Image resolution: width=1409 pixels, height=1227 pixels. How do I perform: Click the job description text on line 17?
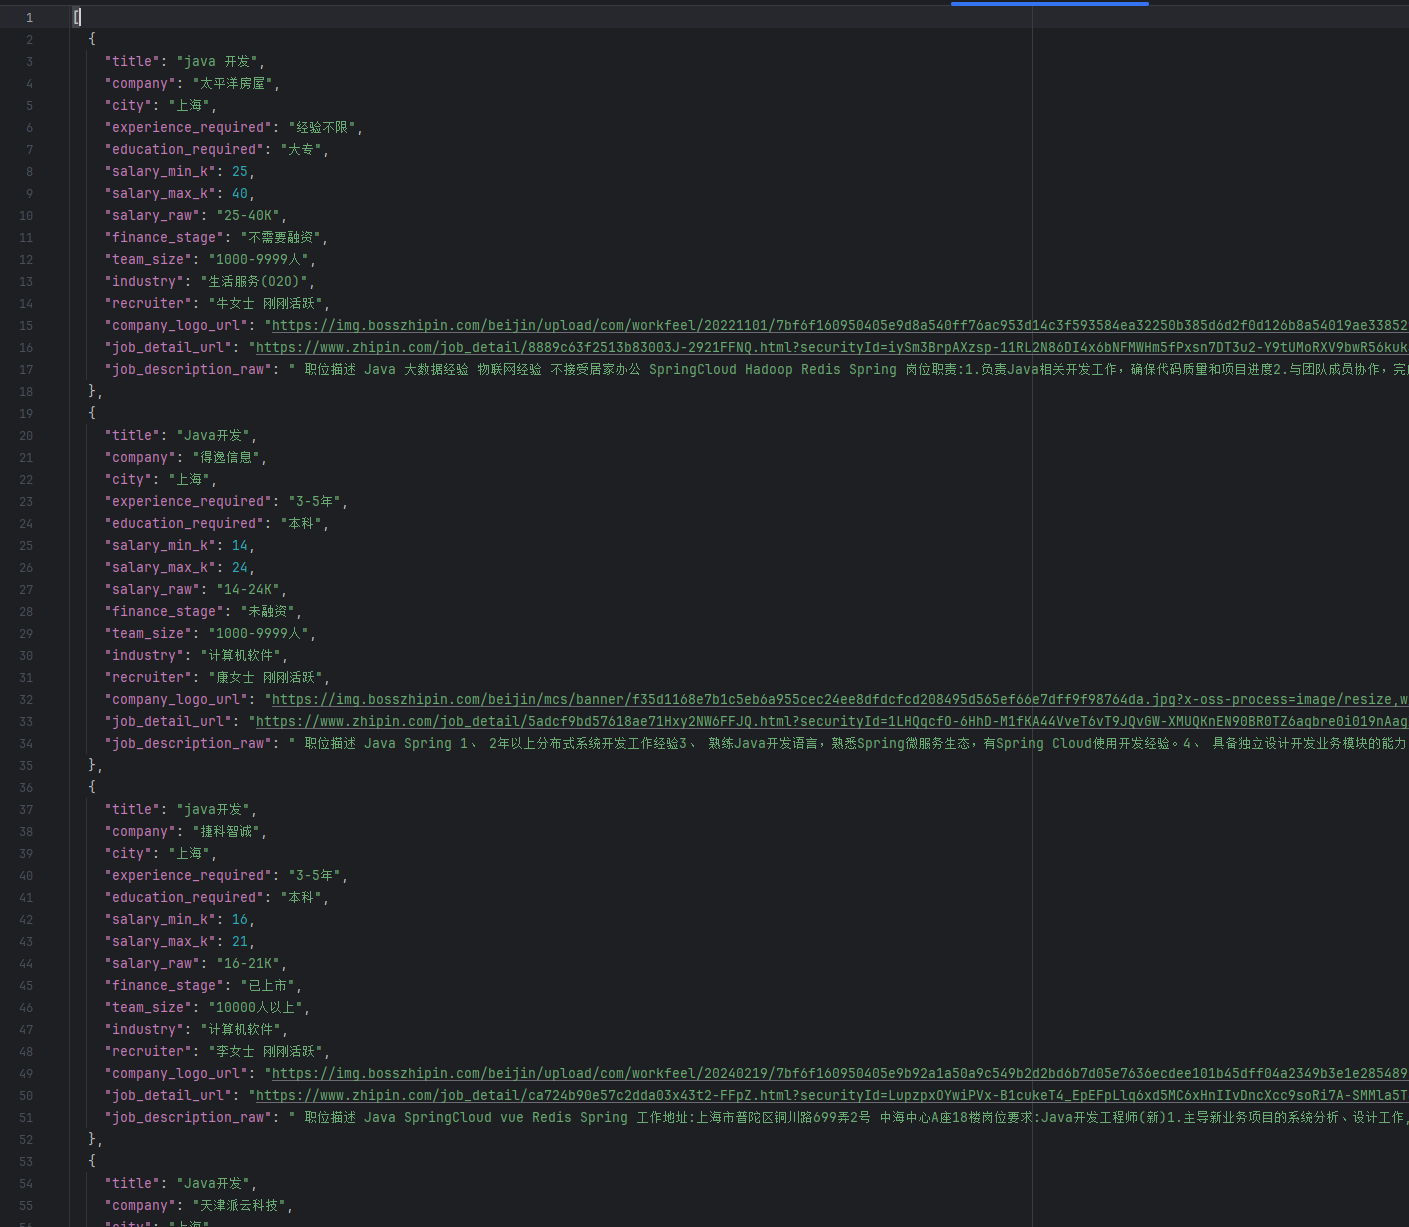tap(848, 369)
